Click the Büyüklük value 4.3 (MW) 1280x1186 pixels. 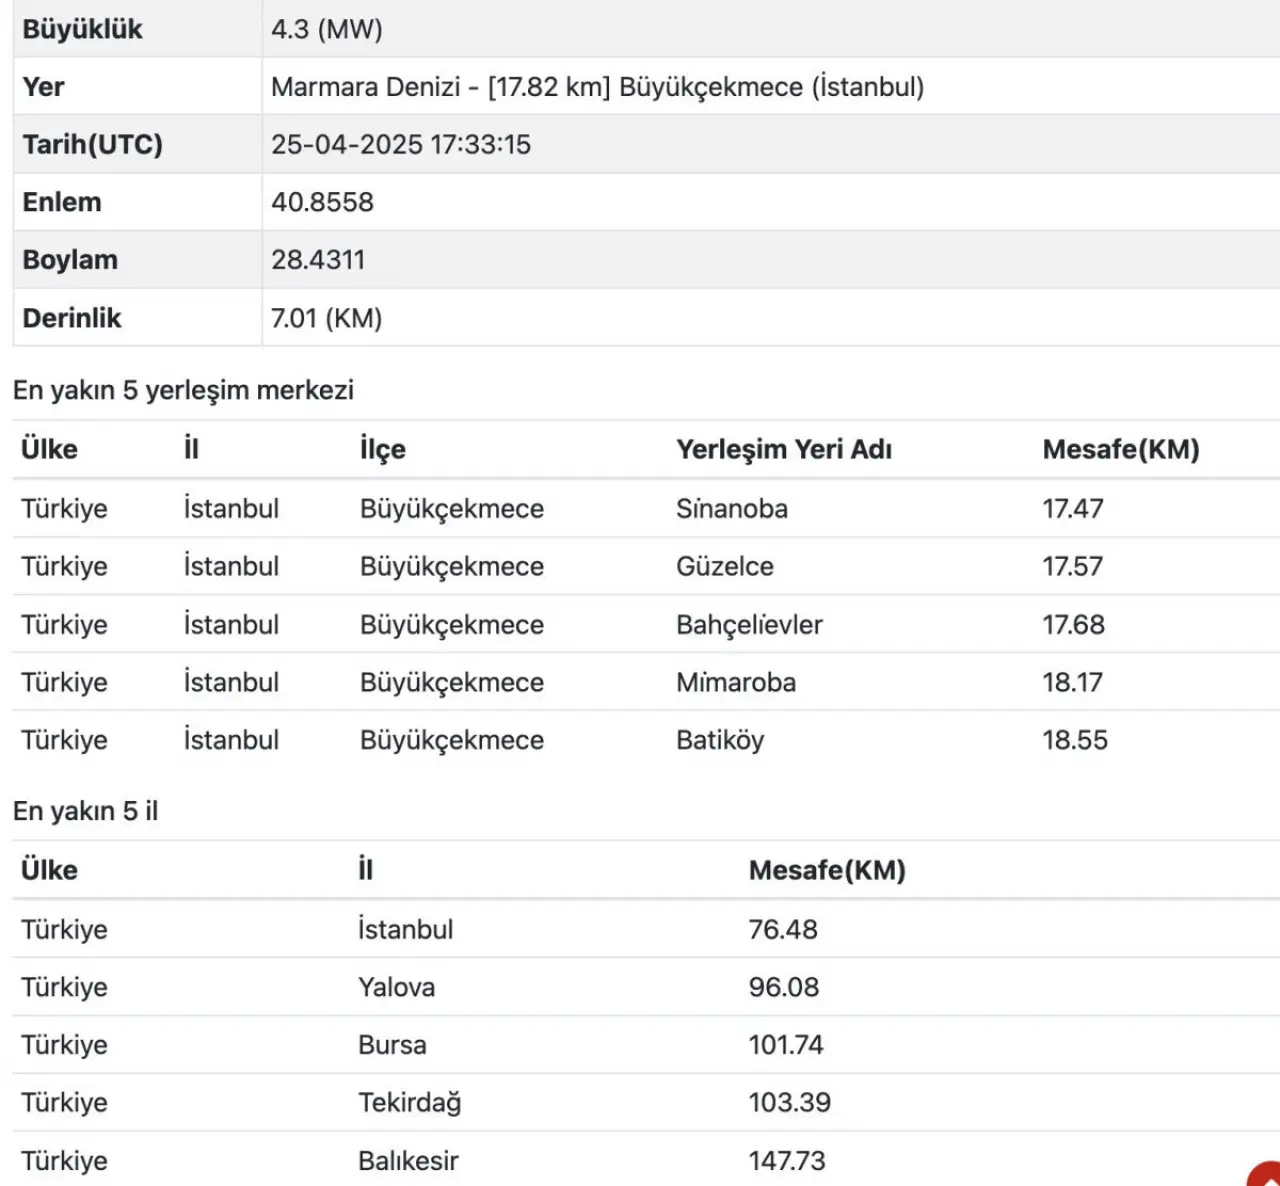pos(327,29)
